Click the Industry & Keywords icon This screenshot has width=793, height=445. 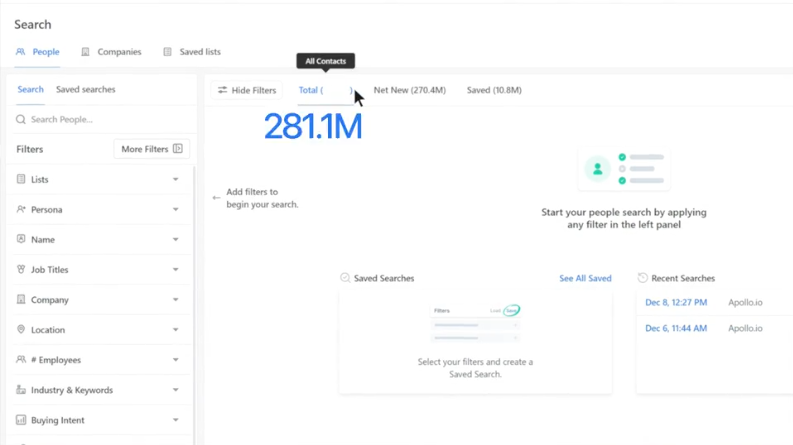[x=21, y=389]
